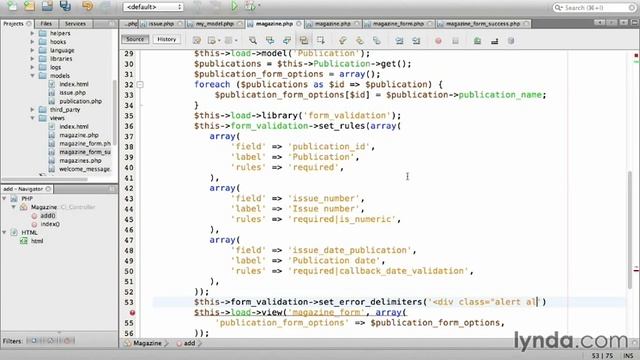Image resolution: width=640 pixels, height=360 pixels.
Task: Click the History view button
Action: pyautogui.click(x=167, y=39)
